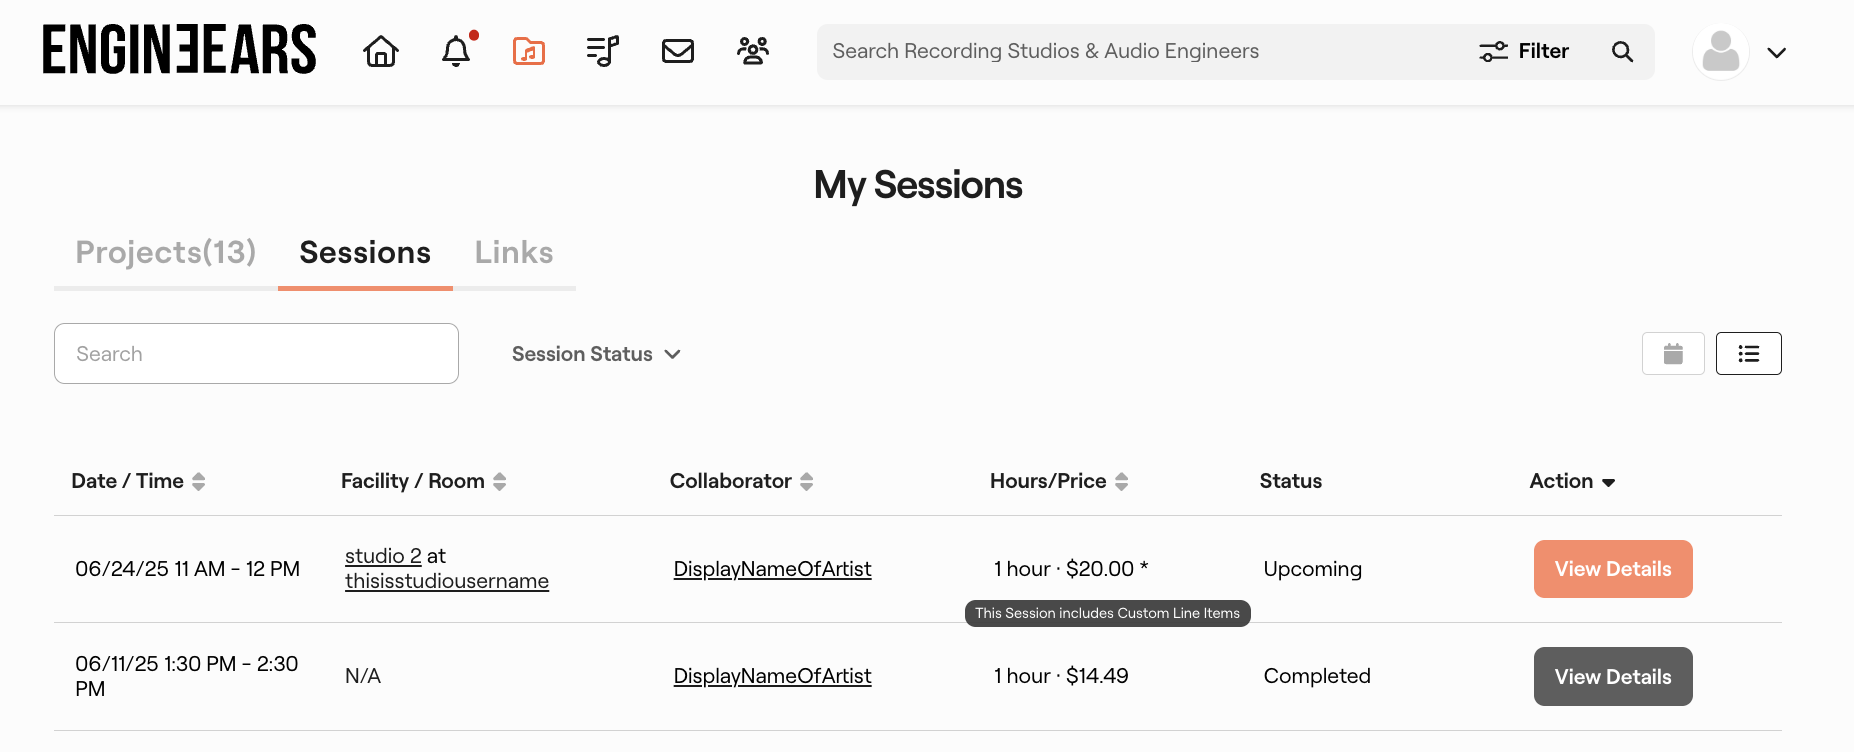The image size is (1854, 752).
Task: Open the music folder projects icon
Action: pos(529,51)
